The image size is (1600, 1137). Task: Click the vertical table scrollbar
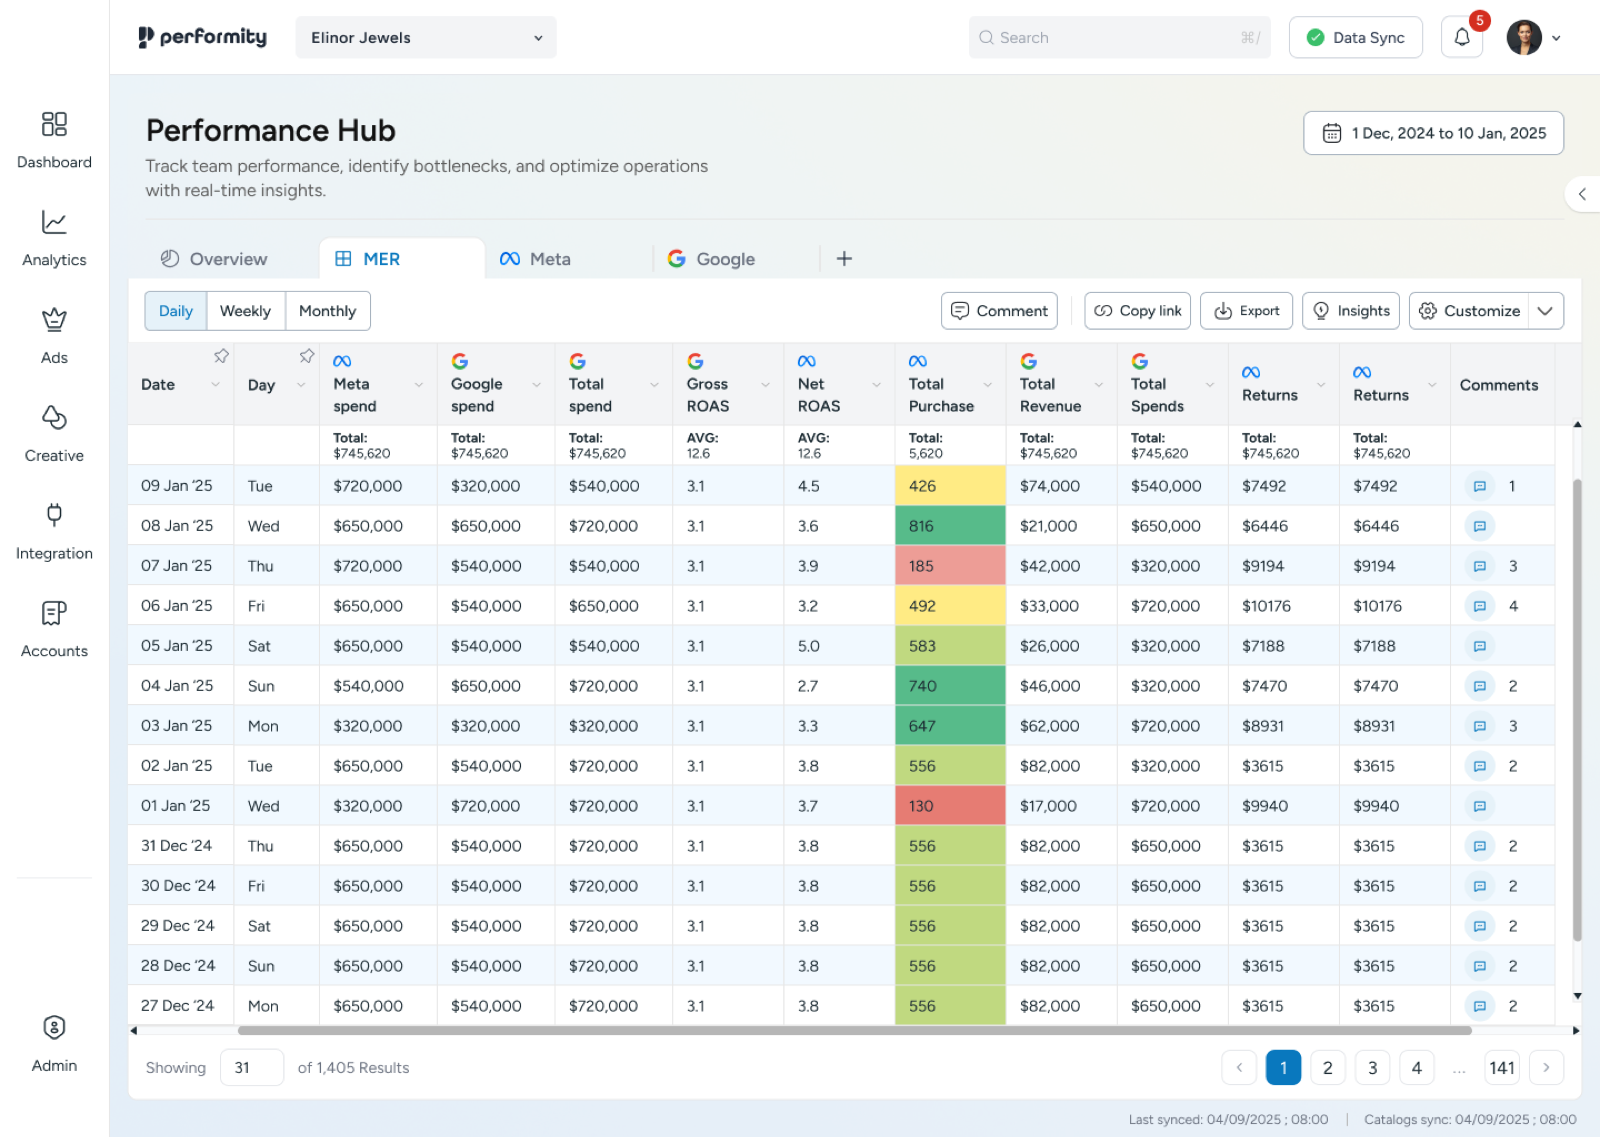pyautogui.click(x=1577, y=710)
